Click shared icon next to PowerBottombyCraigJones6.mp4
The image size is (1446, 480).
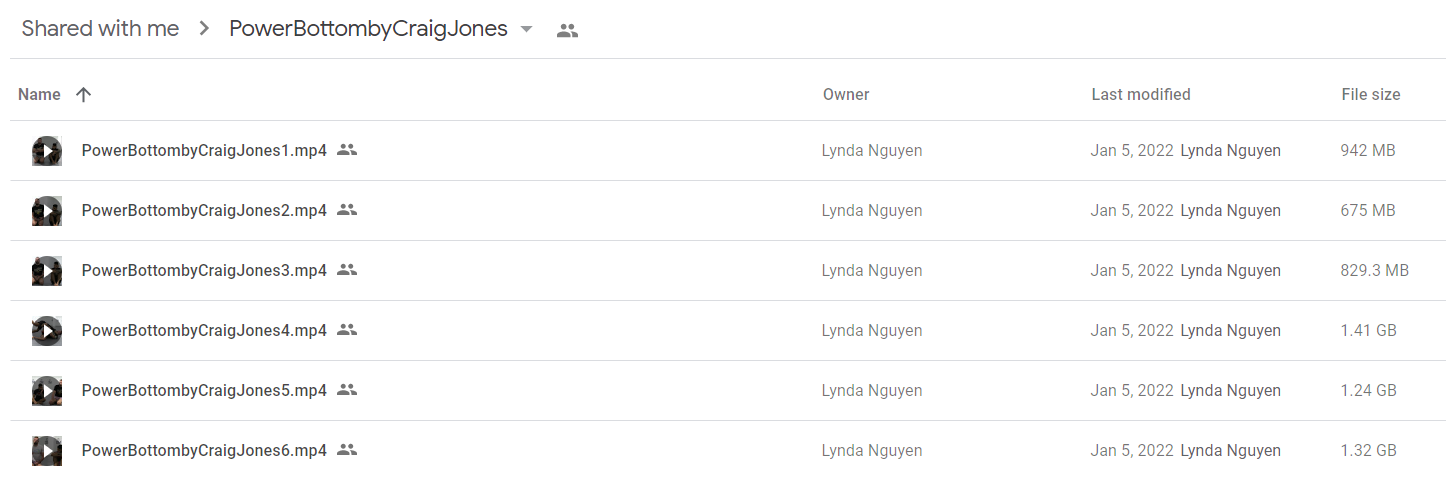347,450
